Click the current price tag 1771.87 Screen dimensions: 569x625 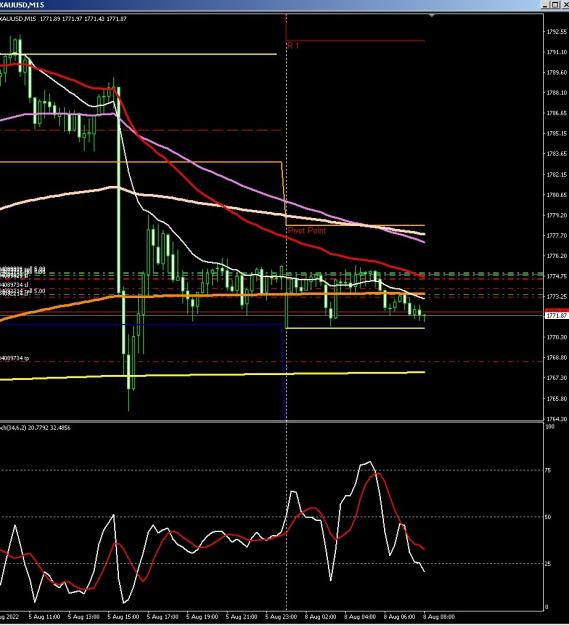tap(556, 316)
